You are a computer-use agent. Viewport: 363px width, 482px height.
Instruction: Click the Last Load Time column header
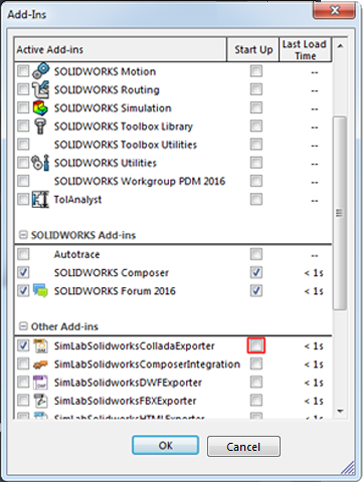coord(305,49)
